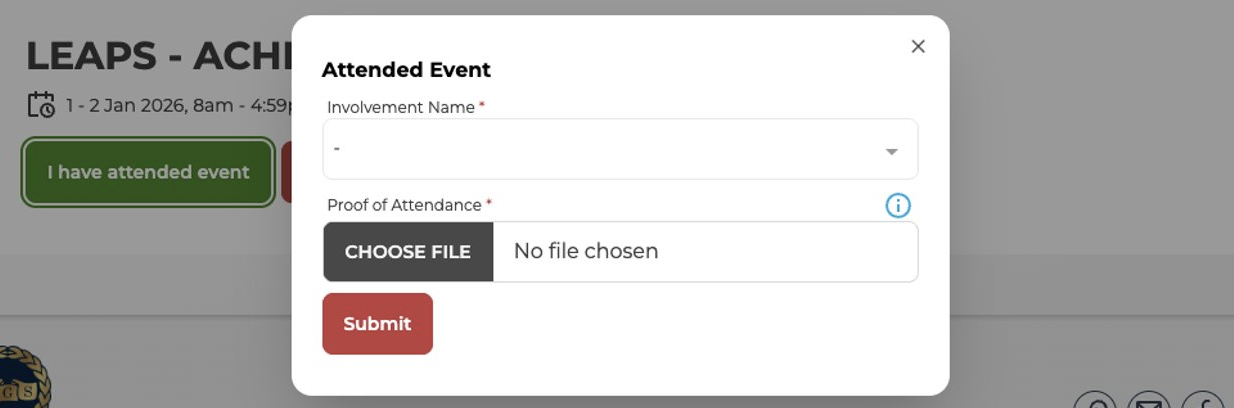This screenshot has width=1234, height=408.
Task: Click the circular footer icon left of envelope
Action: coord(1095,402)
